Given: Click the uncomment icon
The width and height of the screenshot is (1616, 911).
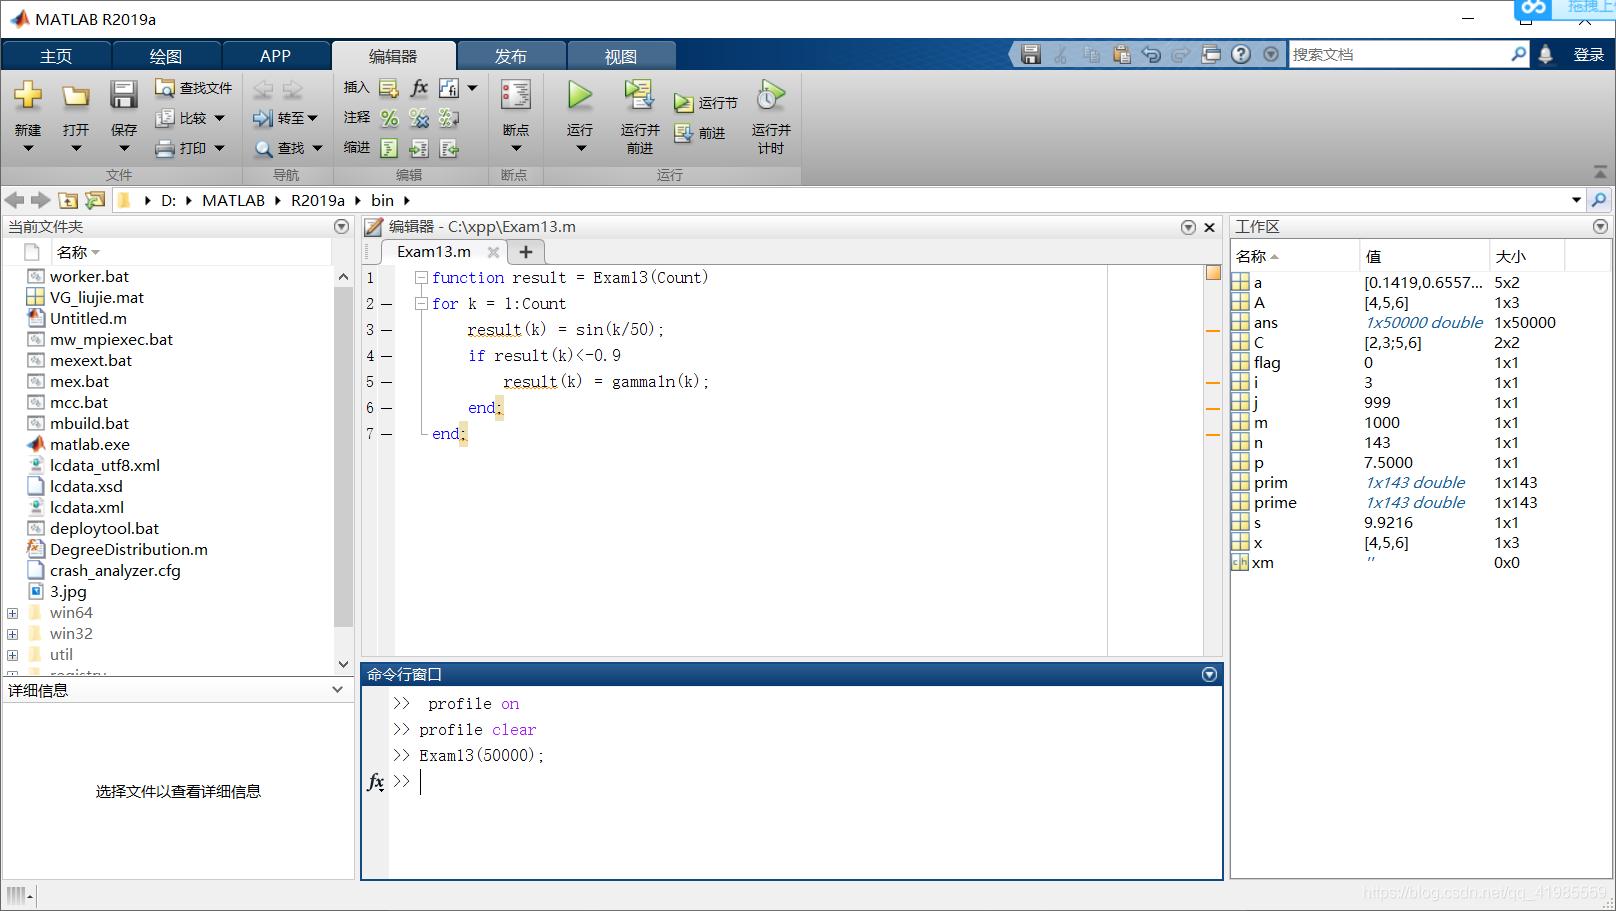Looking at the screenshot, I should coord(419,118).
